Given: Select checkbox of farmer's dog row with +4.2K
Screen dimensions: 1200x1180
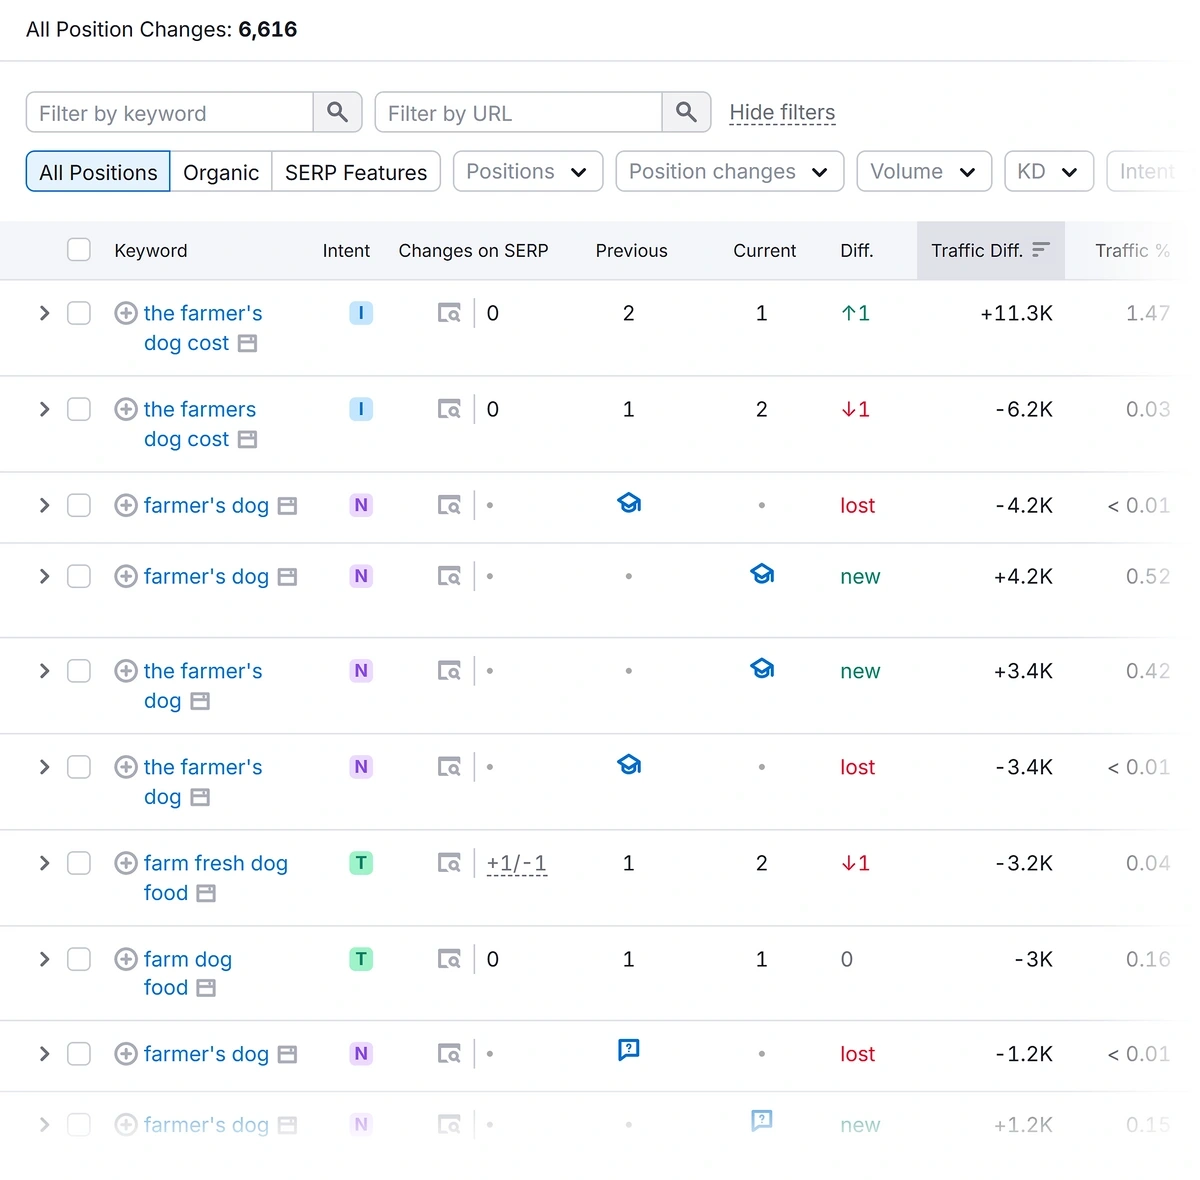Looking at the screenshot, I should pyautogui.click(x=79, y=576).
